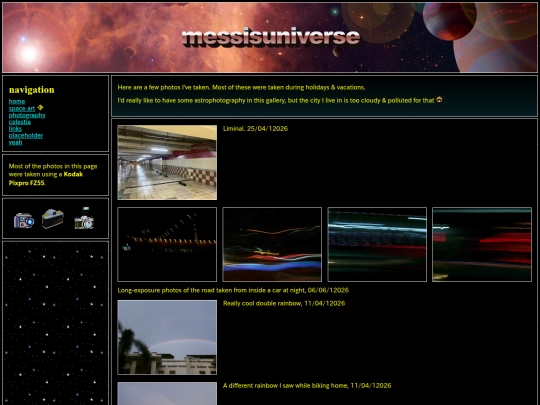The width and height of the screenshot is (540, 405).
Task: Open the celestia link
Action: (x=20, y=122)
